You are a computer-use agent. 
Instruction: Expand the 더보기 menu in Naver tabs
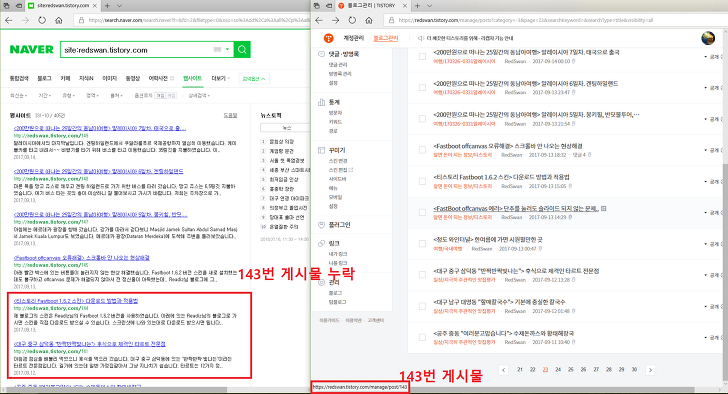(221, 79)
